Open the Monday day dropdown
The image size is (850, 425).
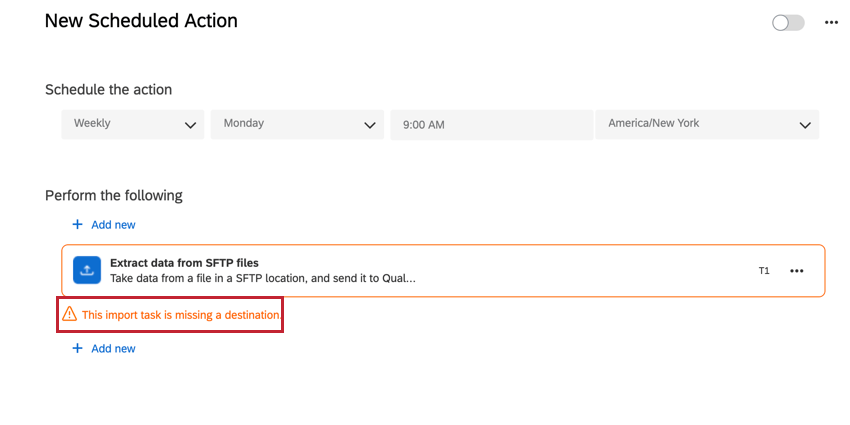(x=297, y=125)
